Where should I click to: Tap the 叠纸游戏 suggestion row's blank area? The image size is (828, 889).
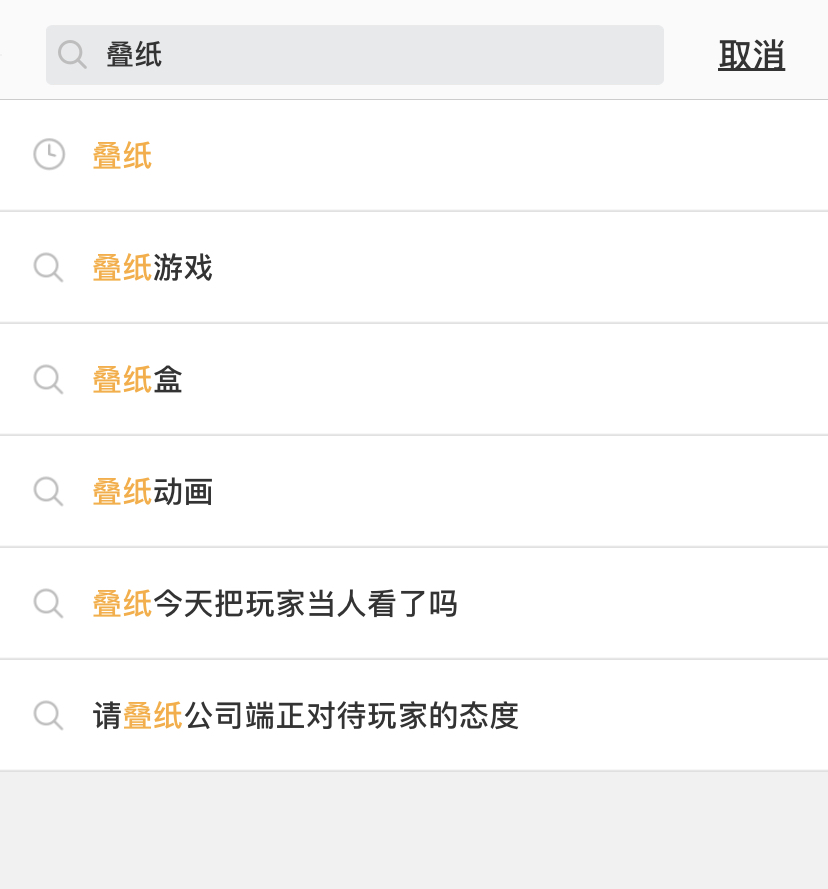point(510,267)
